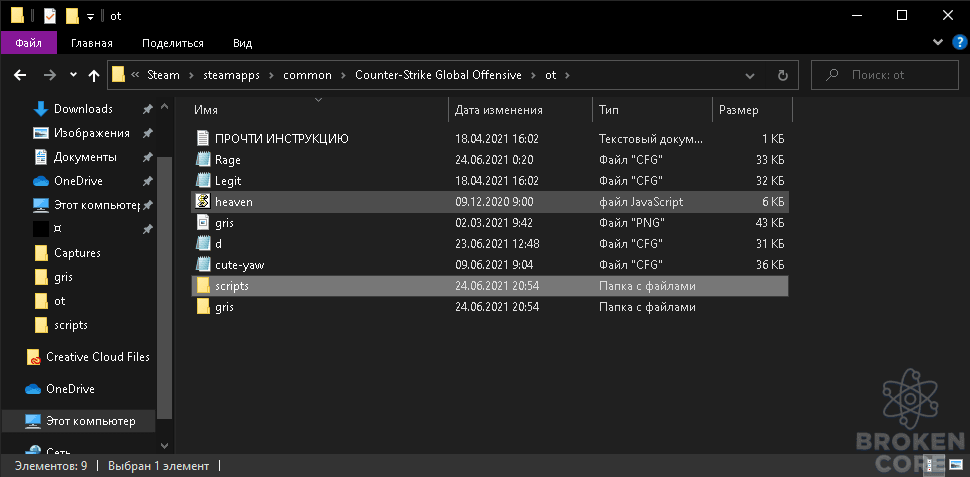The height and width of the screenshot is (477, 970).
Task: Open the Вид ribbon tab
Action: (x=242, y=43)
